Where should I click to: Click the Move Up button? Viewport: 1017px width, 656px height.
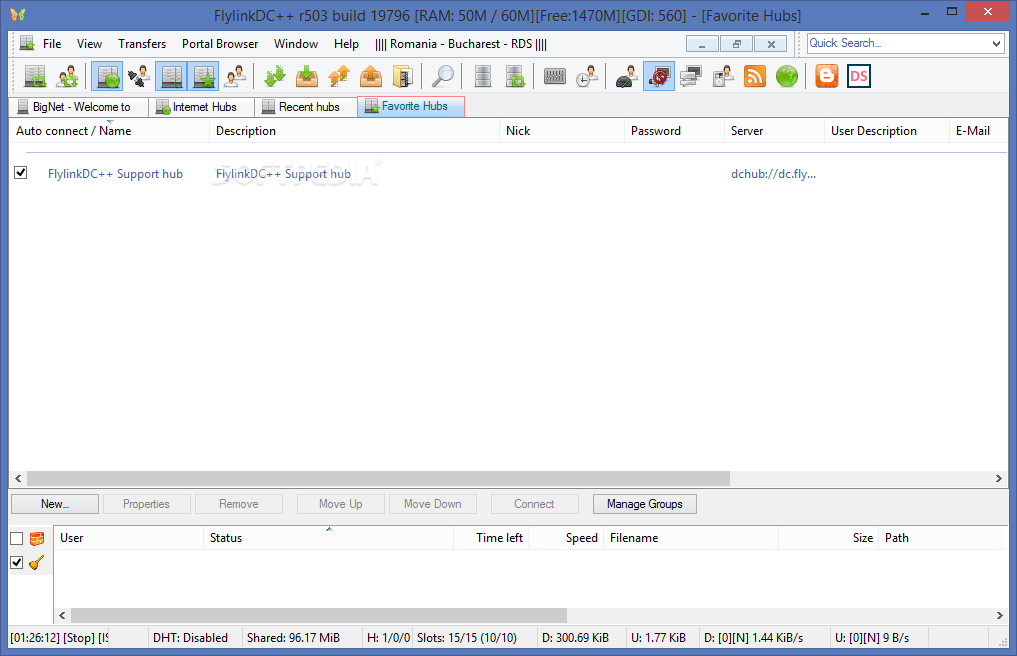coord(341,504)
